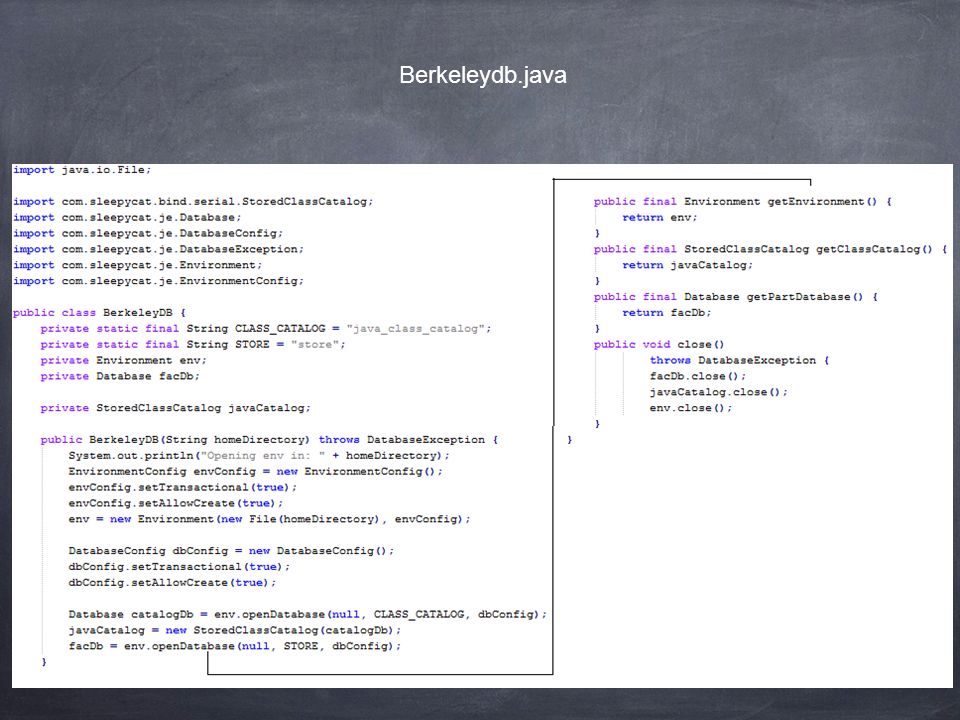Click the getClassCatalog() method signature
The width and height of the screenshot is (960, 720).
770,249
